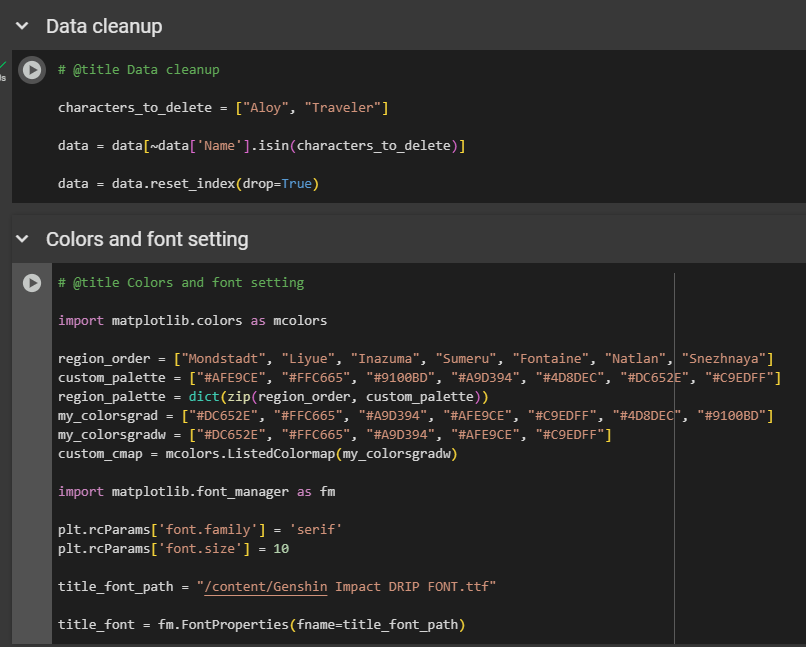This screenshot has width=806, height=647.
Task: Run the Colors and font setting cell
Action: (33, 283)
